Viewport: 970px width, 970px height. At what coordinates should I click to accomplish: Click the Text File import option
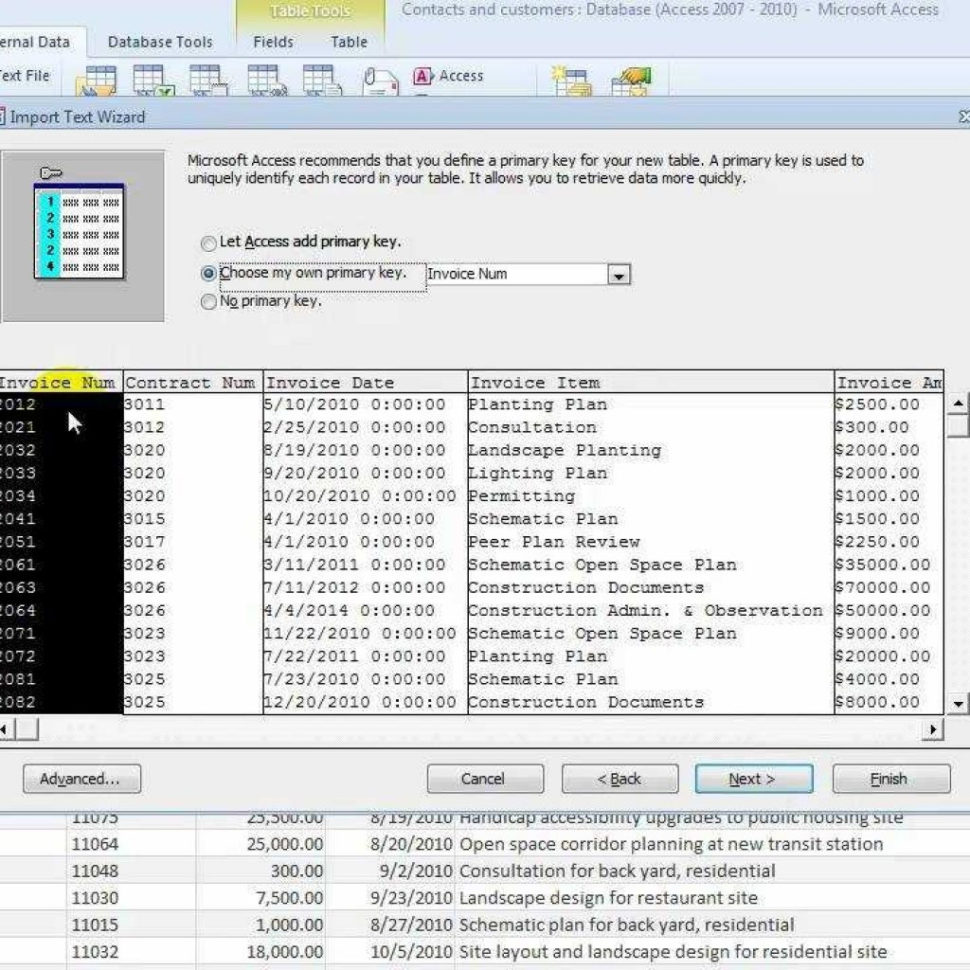pyautogui.click(x=24, y=76)
